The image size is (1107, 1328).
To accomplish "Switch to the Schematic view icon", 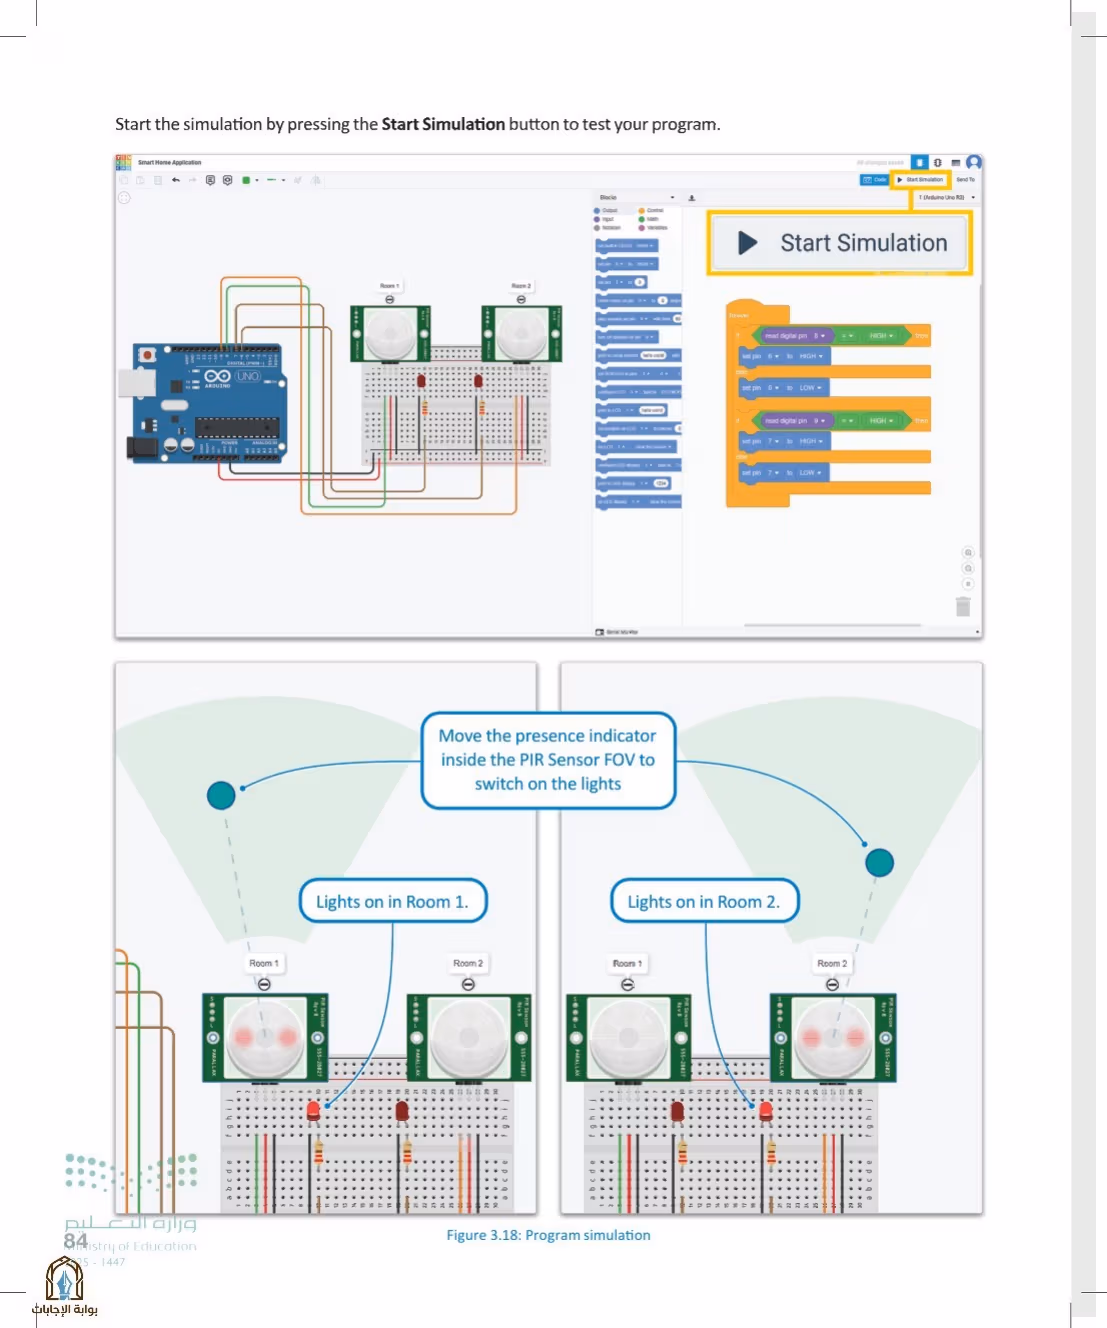I will point(938,162).
